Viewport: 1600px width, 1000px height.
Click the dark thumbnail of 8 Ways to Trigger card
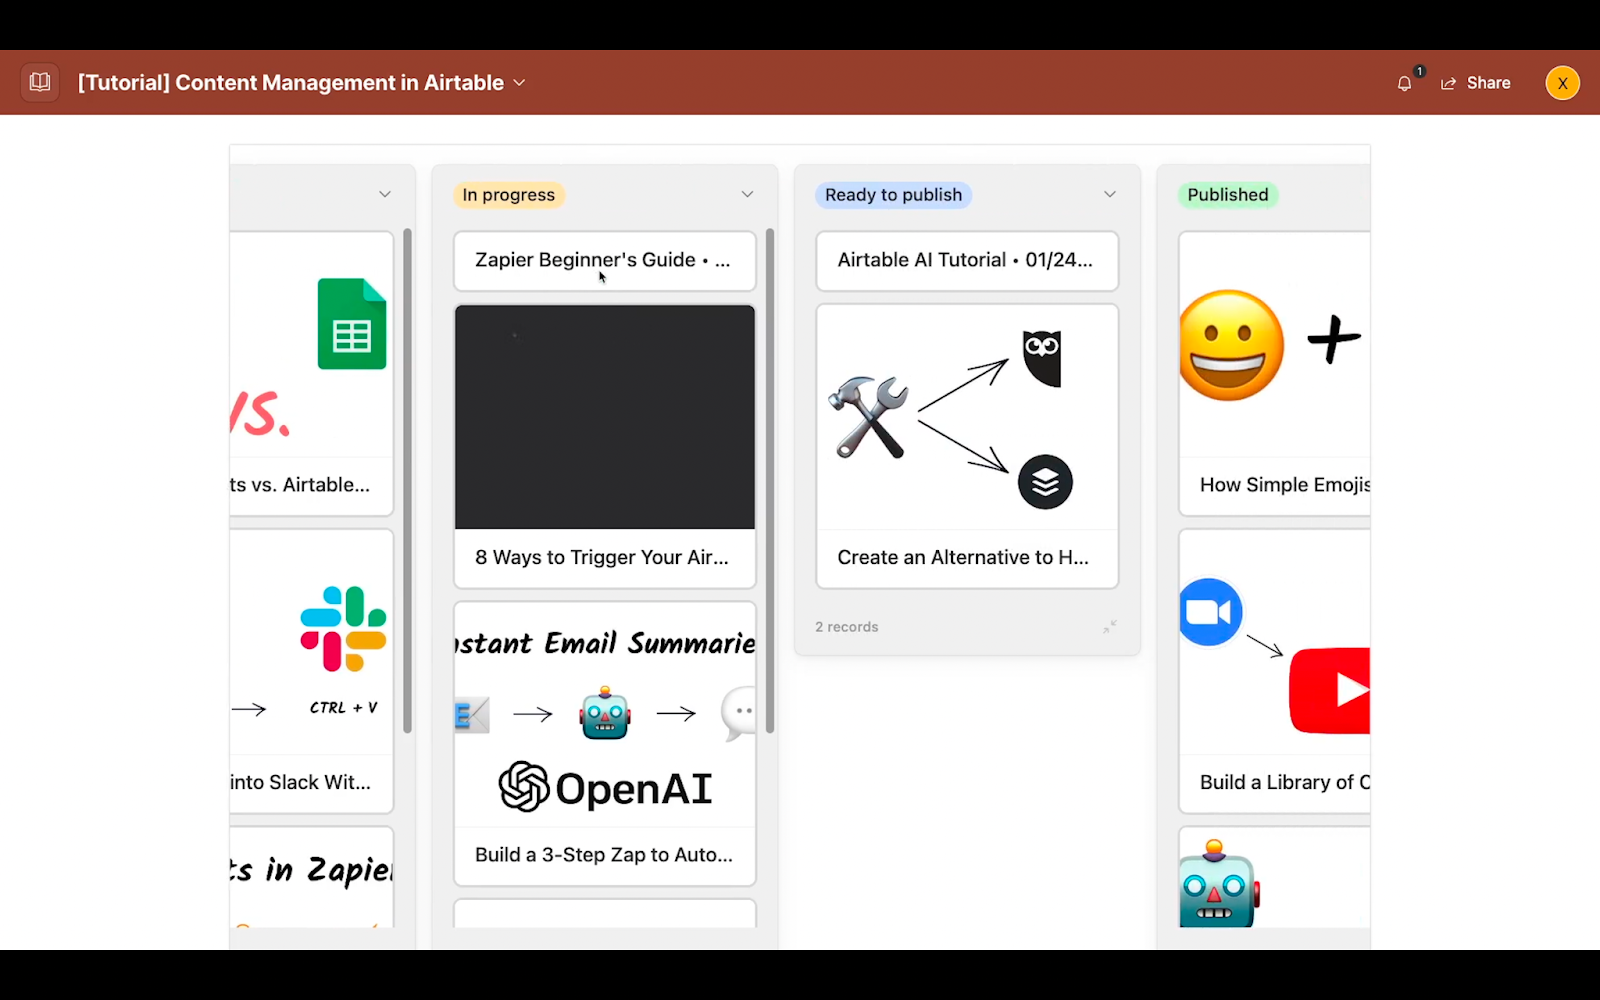pos(605,417)
